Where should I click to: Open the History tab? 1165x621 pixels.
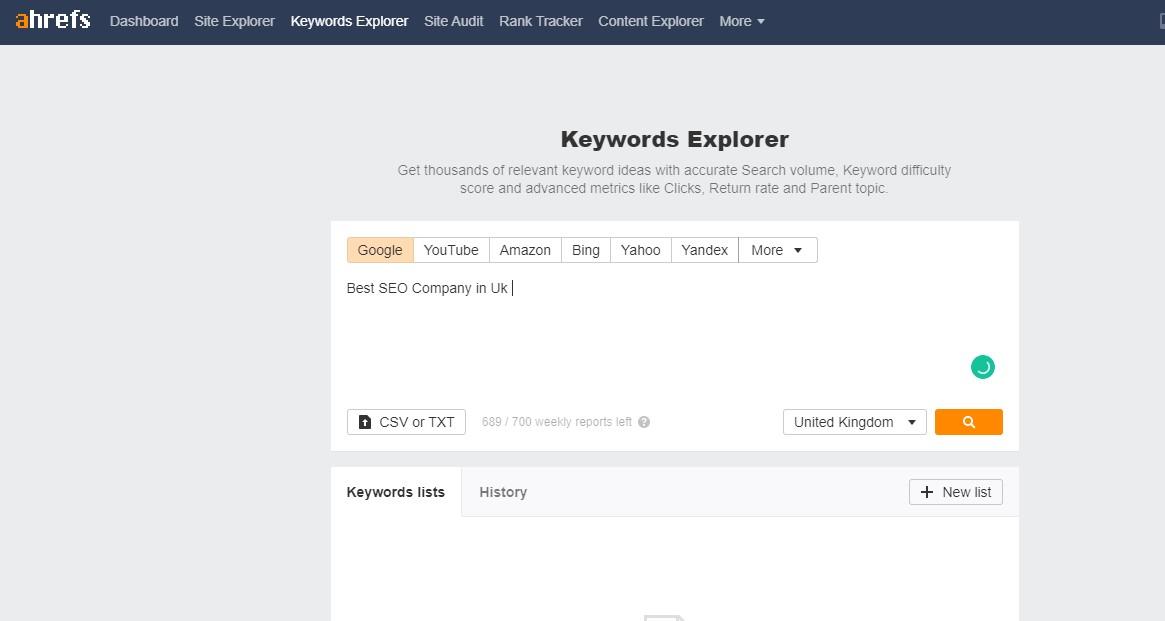[x=503, y=492]
